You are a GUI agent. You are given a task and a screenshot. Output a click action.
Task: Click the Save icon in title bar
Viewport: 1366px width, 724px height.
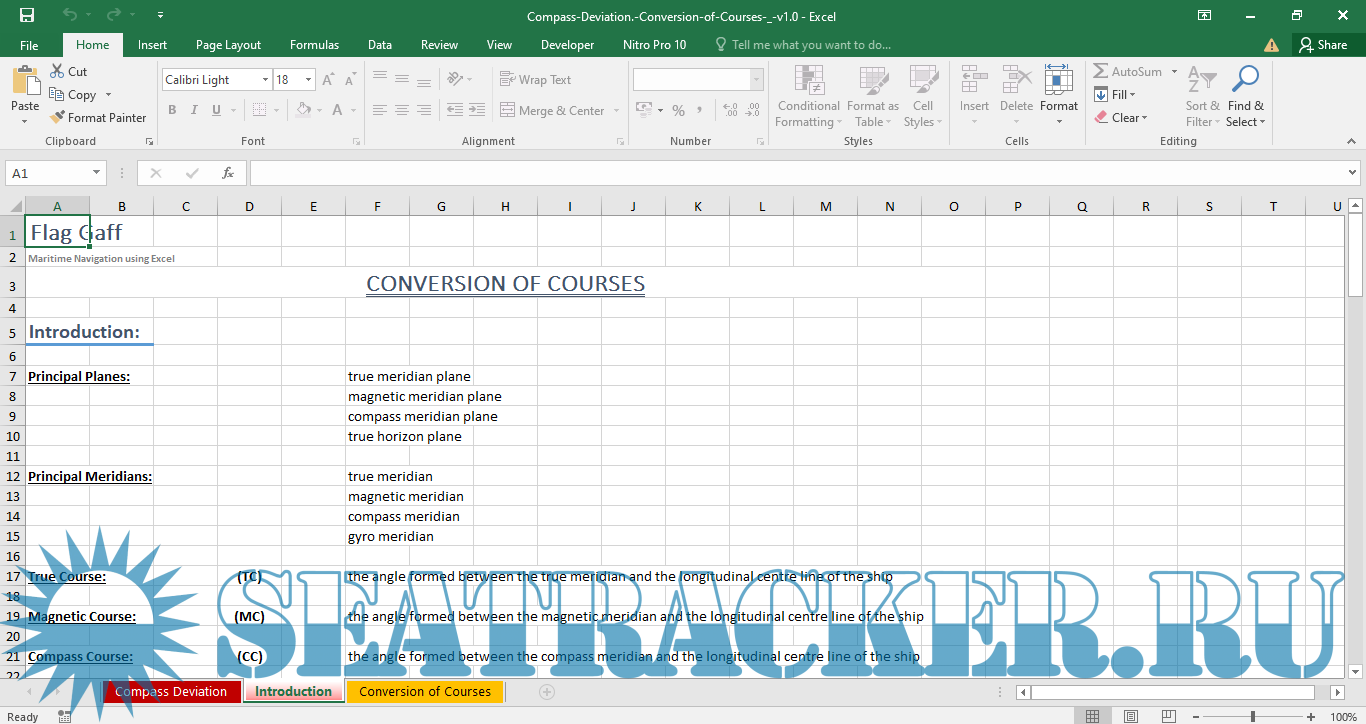point(27,16)
